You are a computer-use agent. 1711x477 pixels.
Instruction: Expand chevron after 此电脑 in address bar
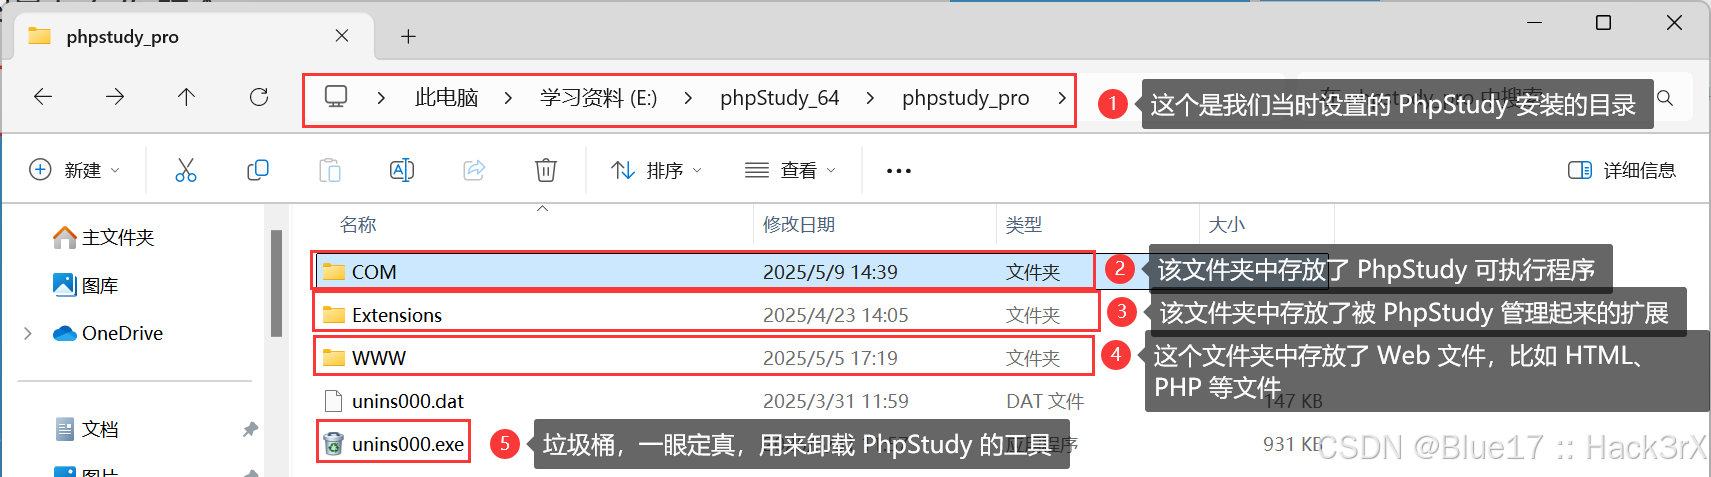pyautogui.click(x=508, y=98)
